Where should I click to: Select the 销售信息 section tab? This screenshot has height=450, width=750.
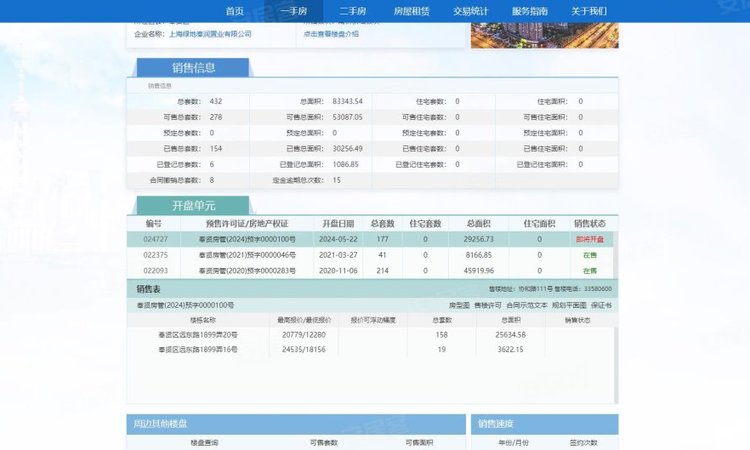(193, 67)
